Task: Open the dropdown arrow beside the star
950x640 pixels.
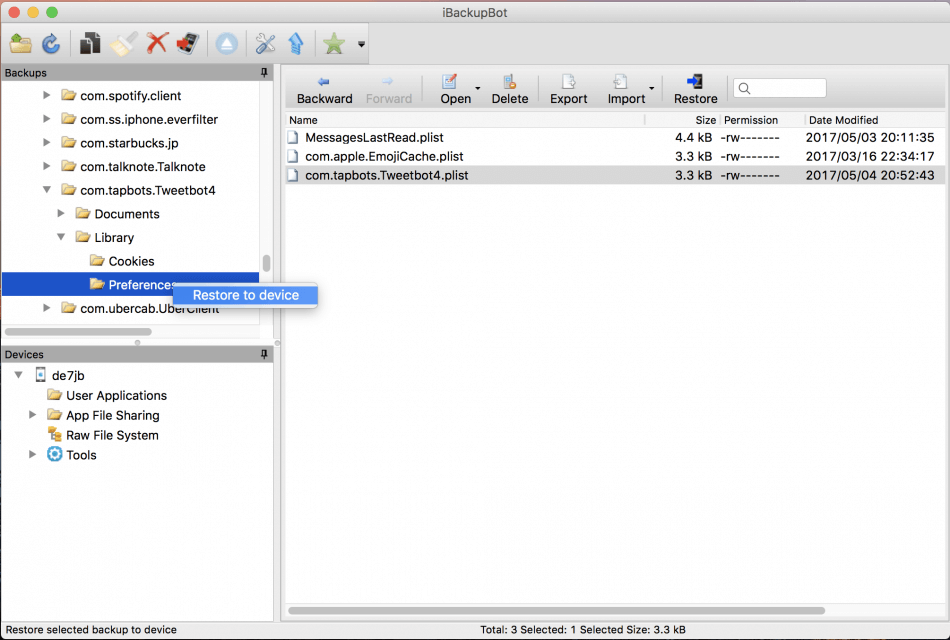Action: 361,44
